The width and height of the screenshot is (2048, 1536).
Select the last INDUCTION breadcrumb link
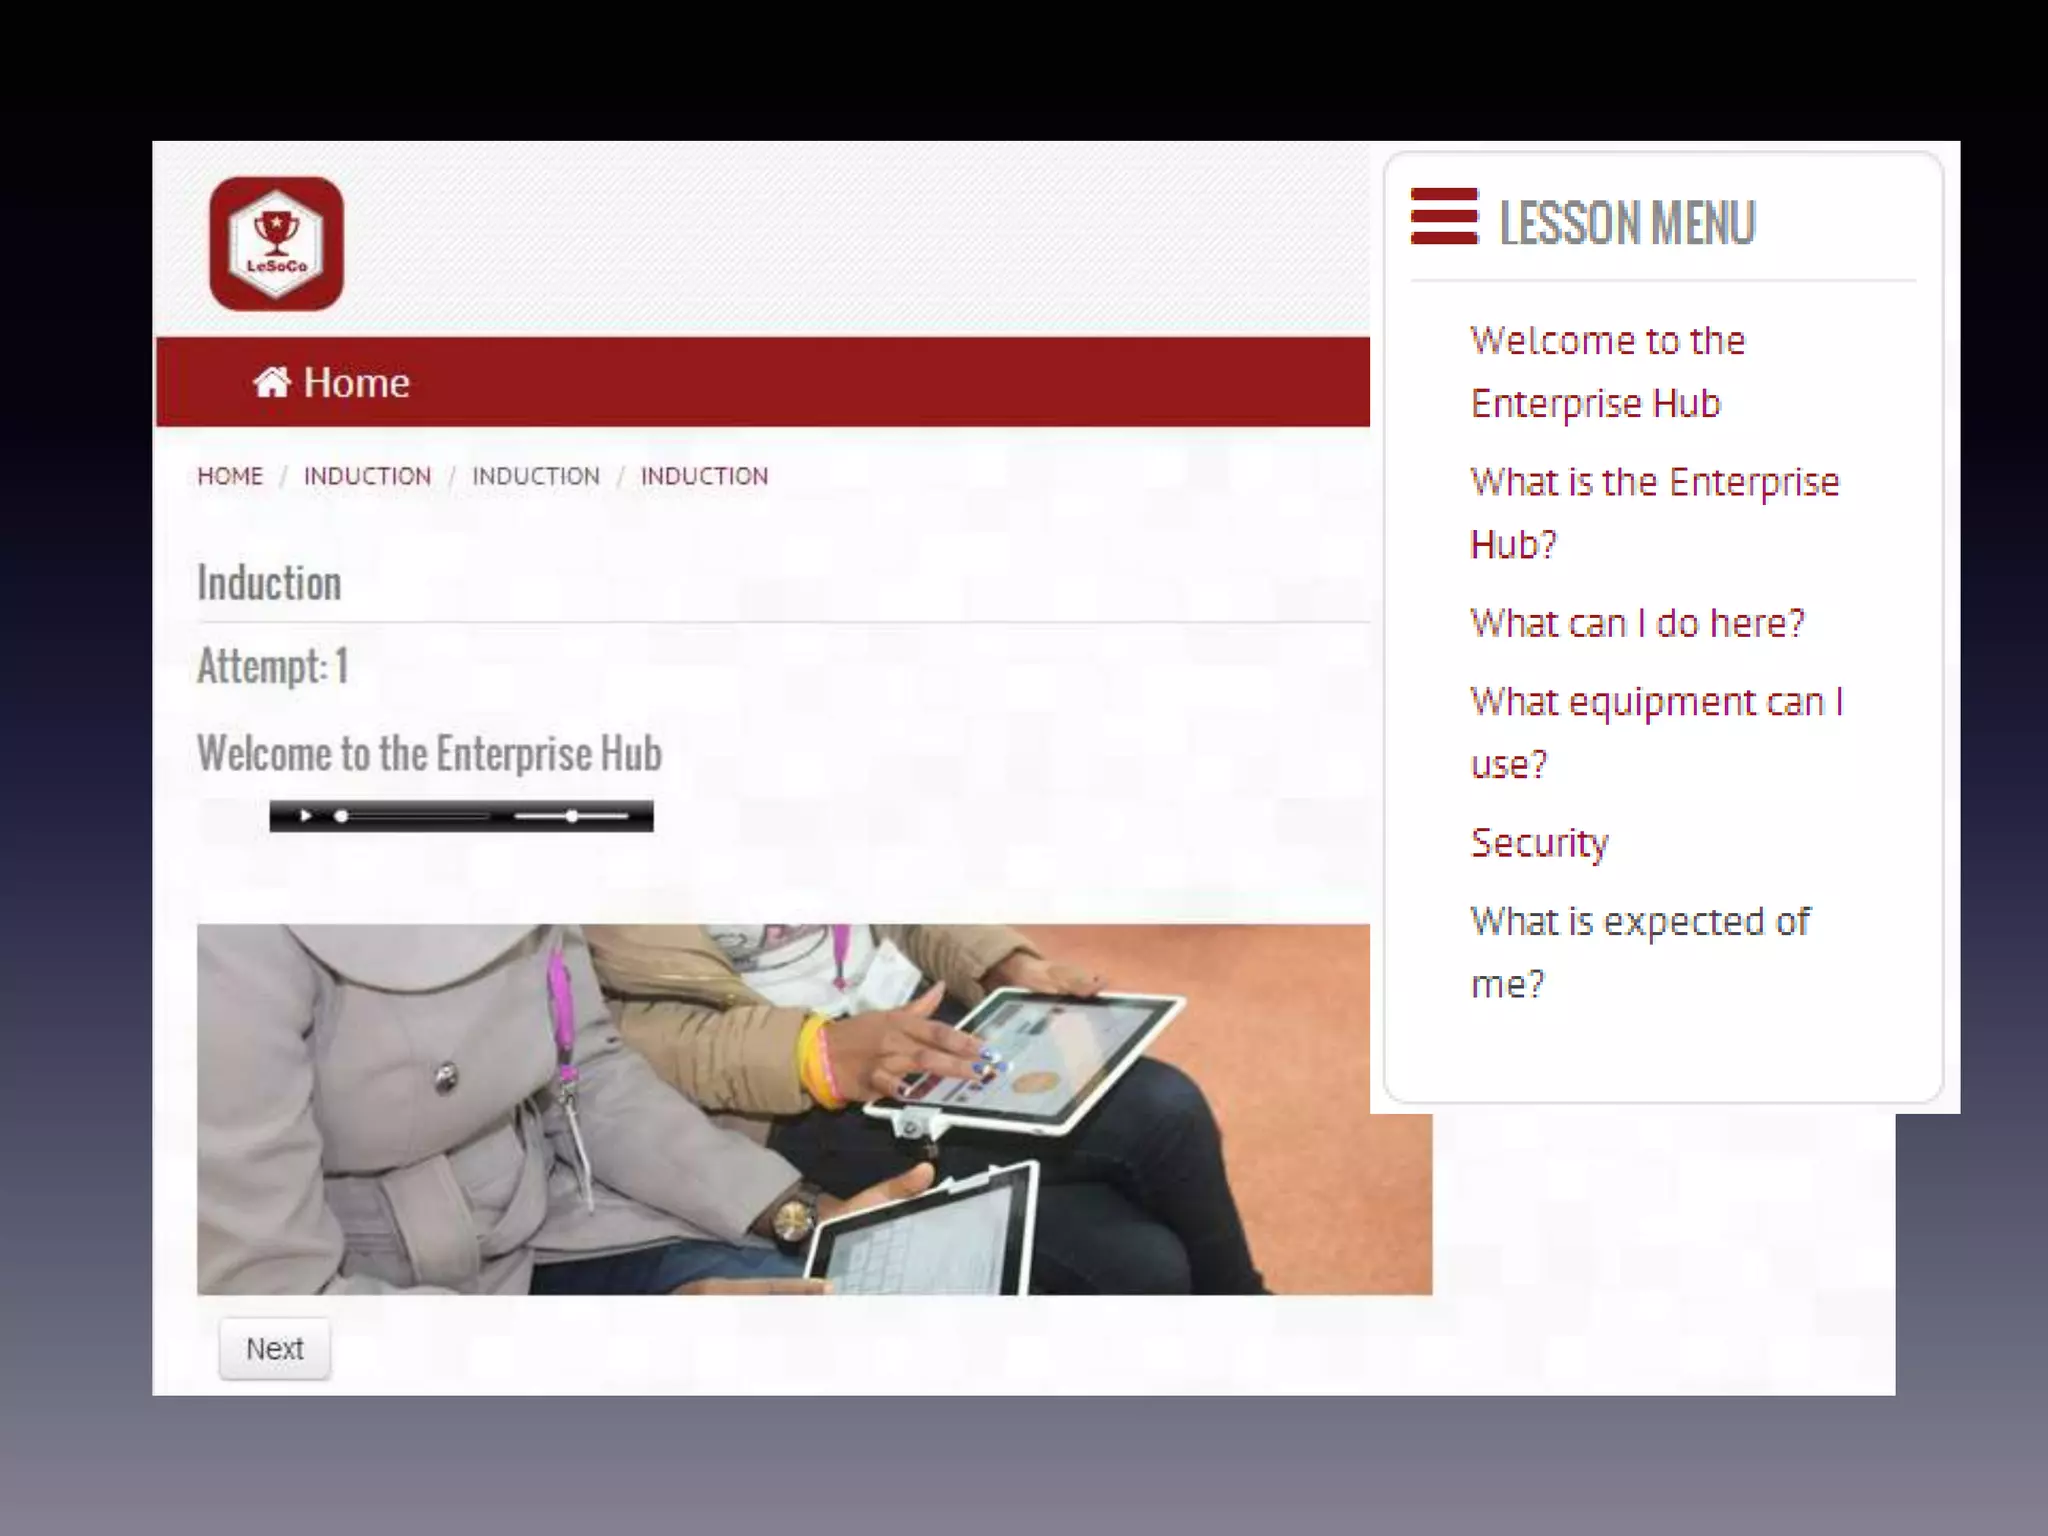(704, 476)
